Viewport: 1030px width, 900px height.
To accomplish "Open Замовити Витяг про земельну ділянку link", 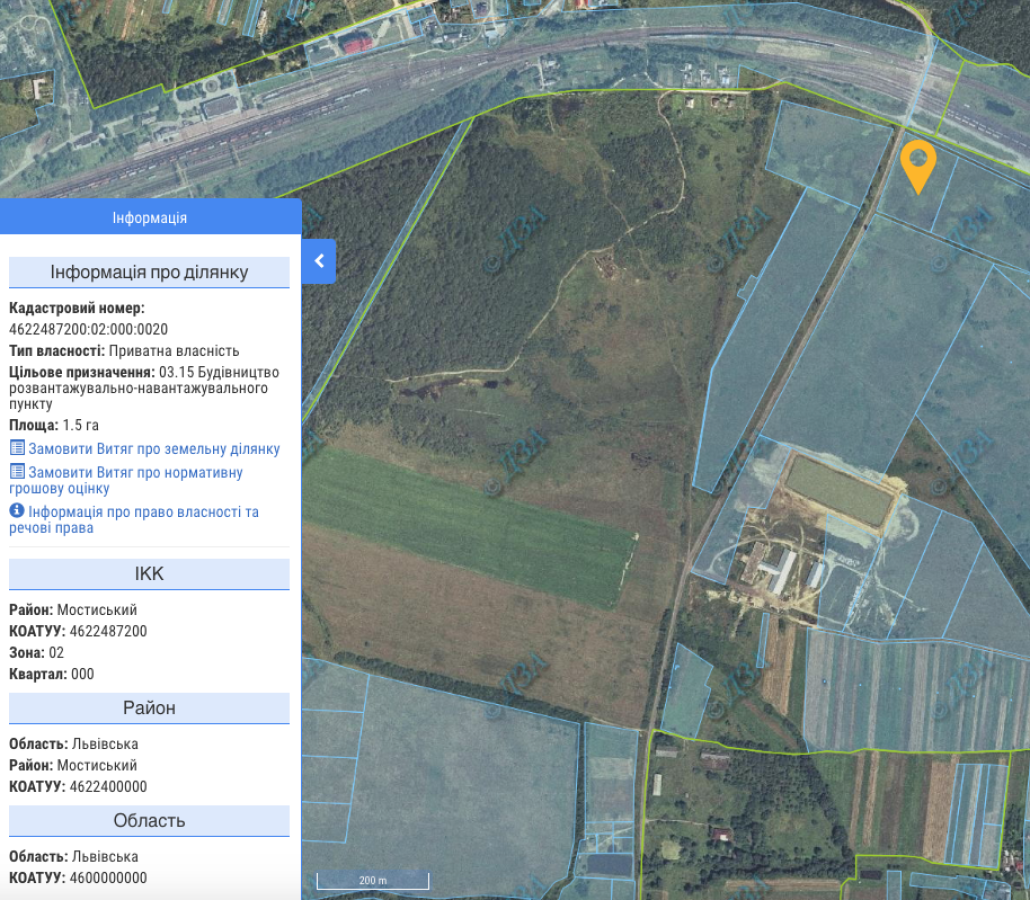I will 154,449.
